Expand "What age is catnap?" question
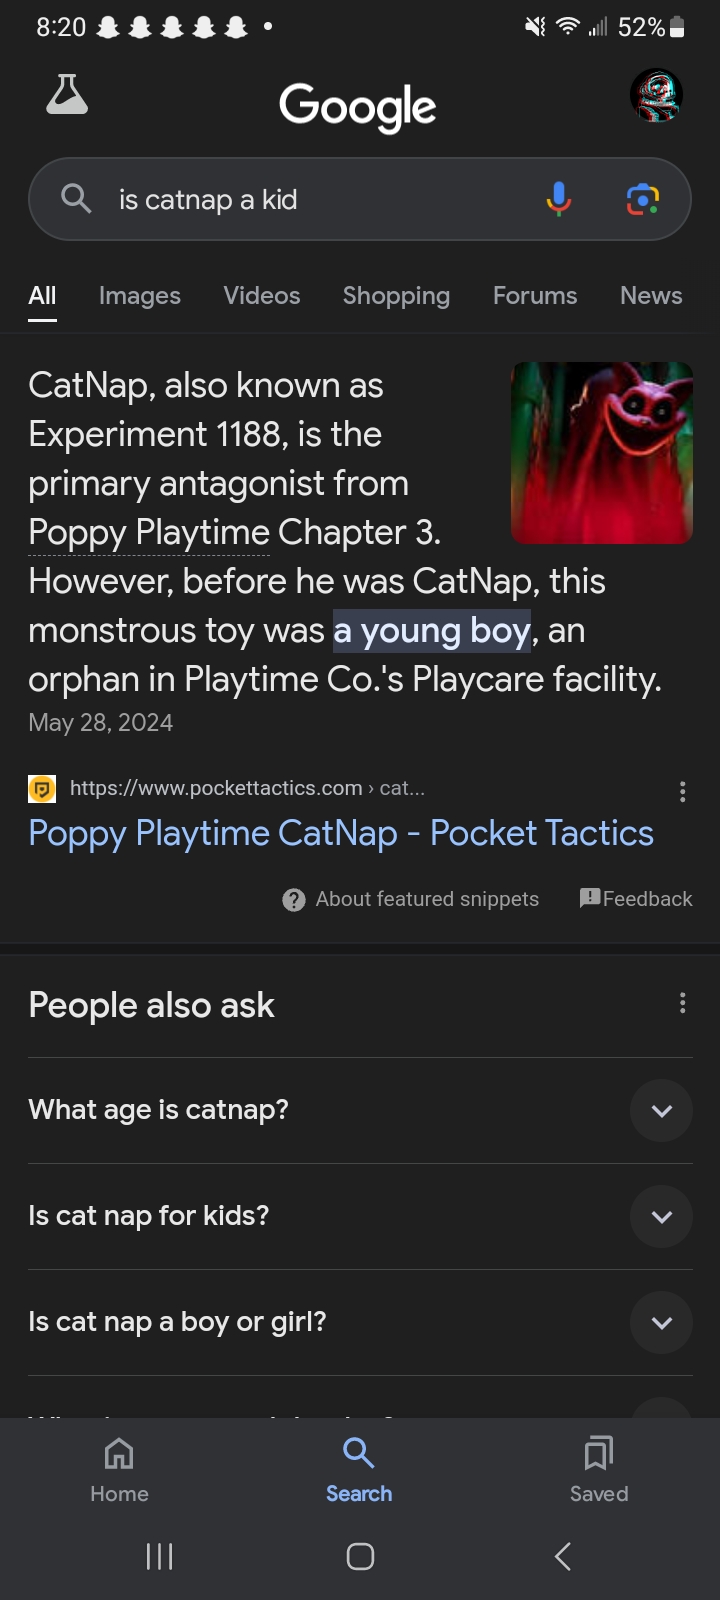The height and width of the screenshot is (1600, 720). (661, 1111)
